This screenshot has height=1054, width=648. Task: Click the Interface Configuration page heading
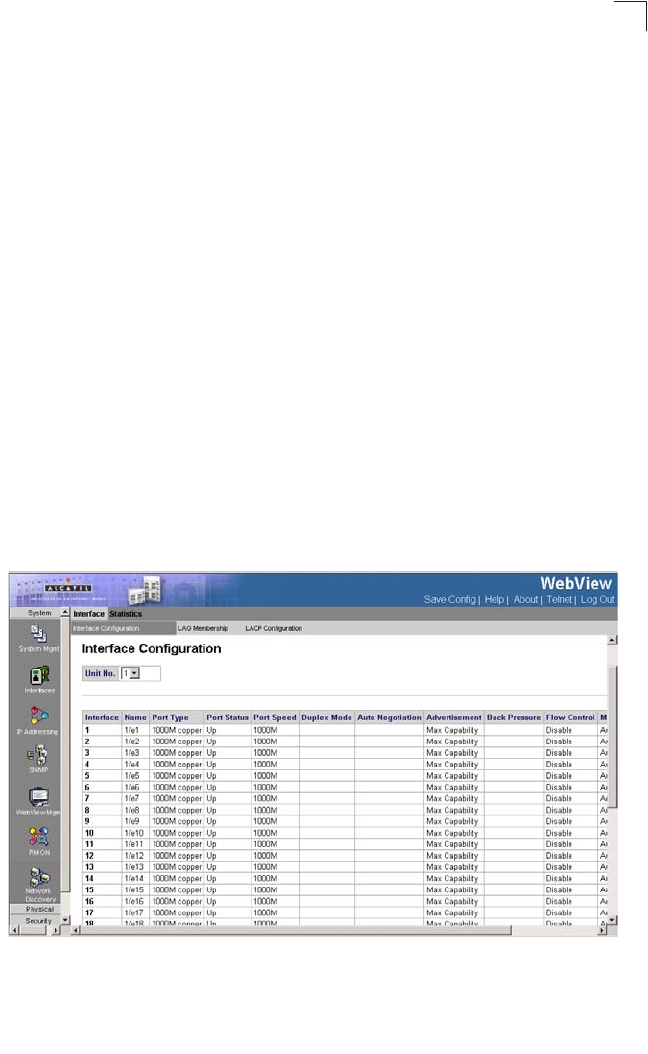[151, 649]
